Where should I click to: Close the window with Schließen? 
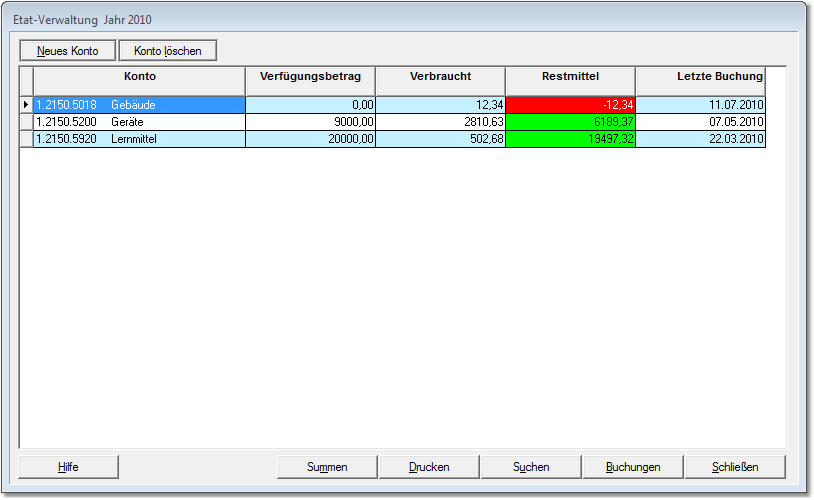click(735, 466)
